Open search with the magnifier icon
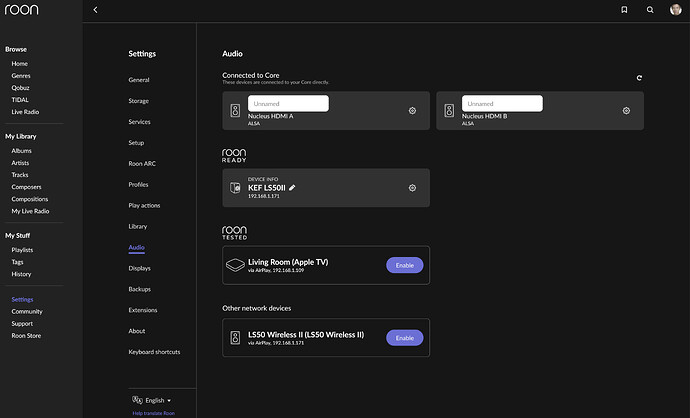The height and width of the screenshot is (418, 690). click(x=650, y=10)
